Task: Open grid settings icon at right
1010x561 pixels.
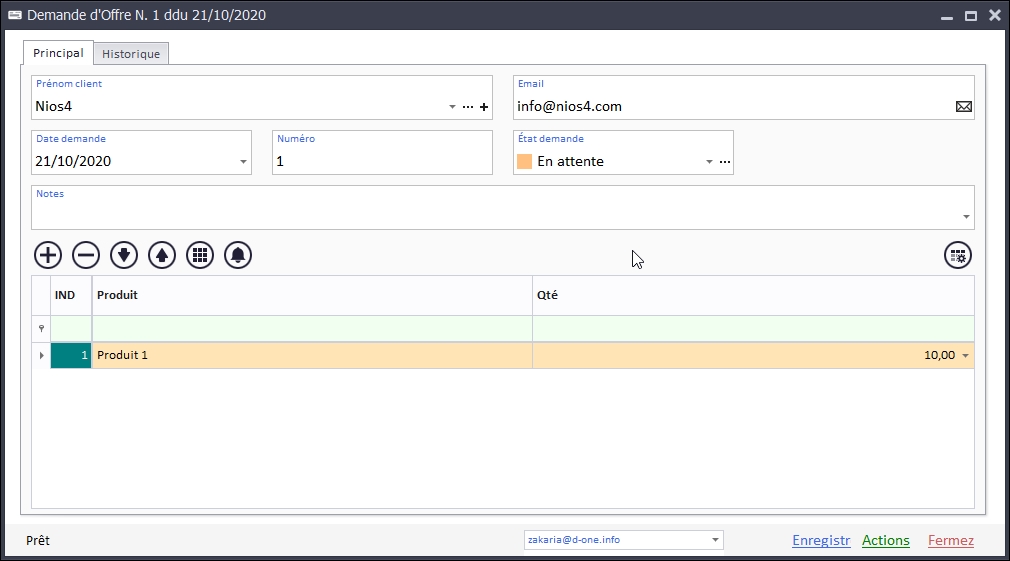Action: click(x=958, y=255)
